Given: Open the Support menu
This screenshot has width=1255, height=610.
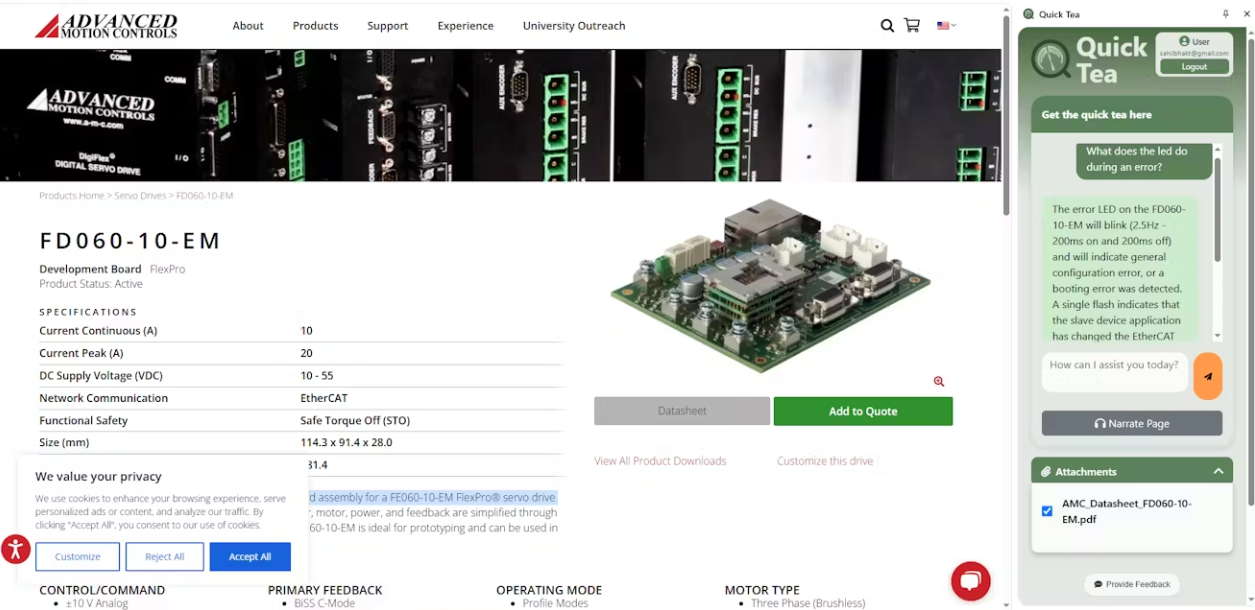Looking at the screenshot, I should coord(387,26).
